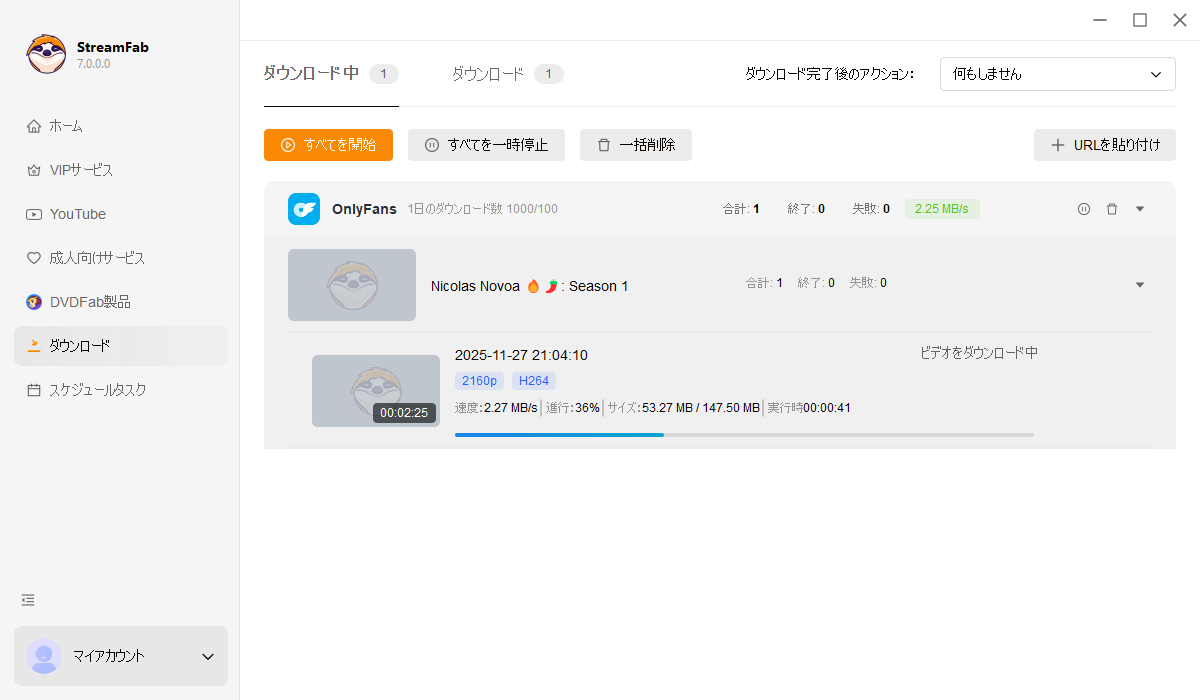
Task: Open 成人向けサービス in the sidebar
Action: pyautogui.click(x=96, y=258)
